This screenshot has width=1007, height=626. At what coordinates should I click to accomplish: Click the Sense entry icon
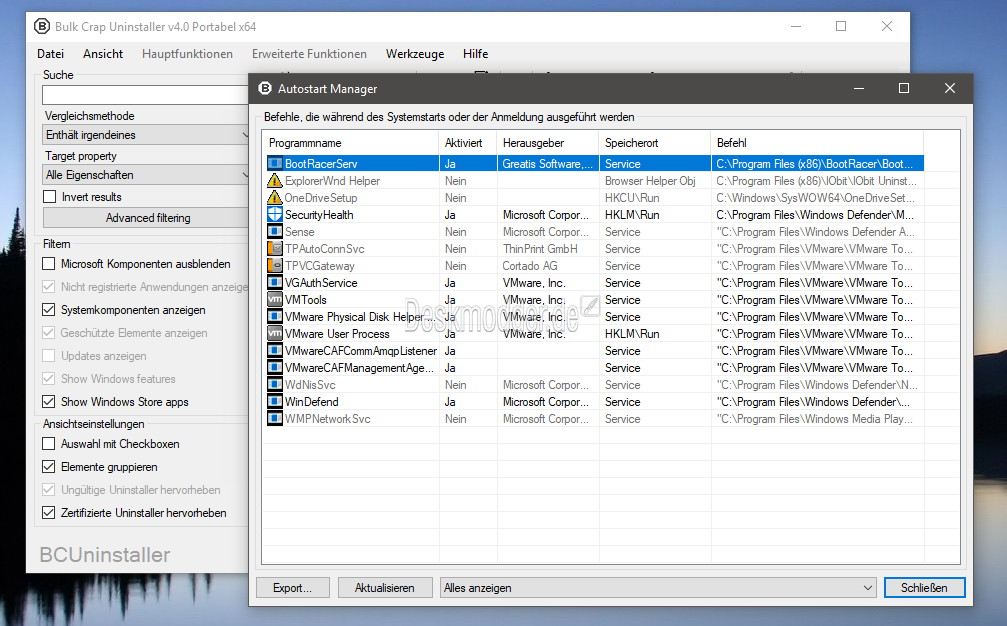pos(275,232)
